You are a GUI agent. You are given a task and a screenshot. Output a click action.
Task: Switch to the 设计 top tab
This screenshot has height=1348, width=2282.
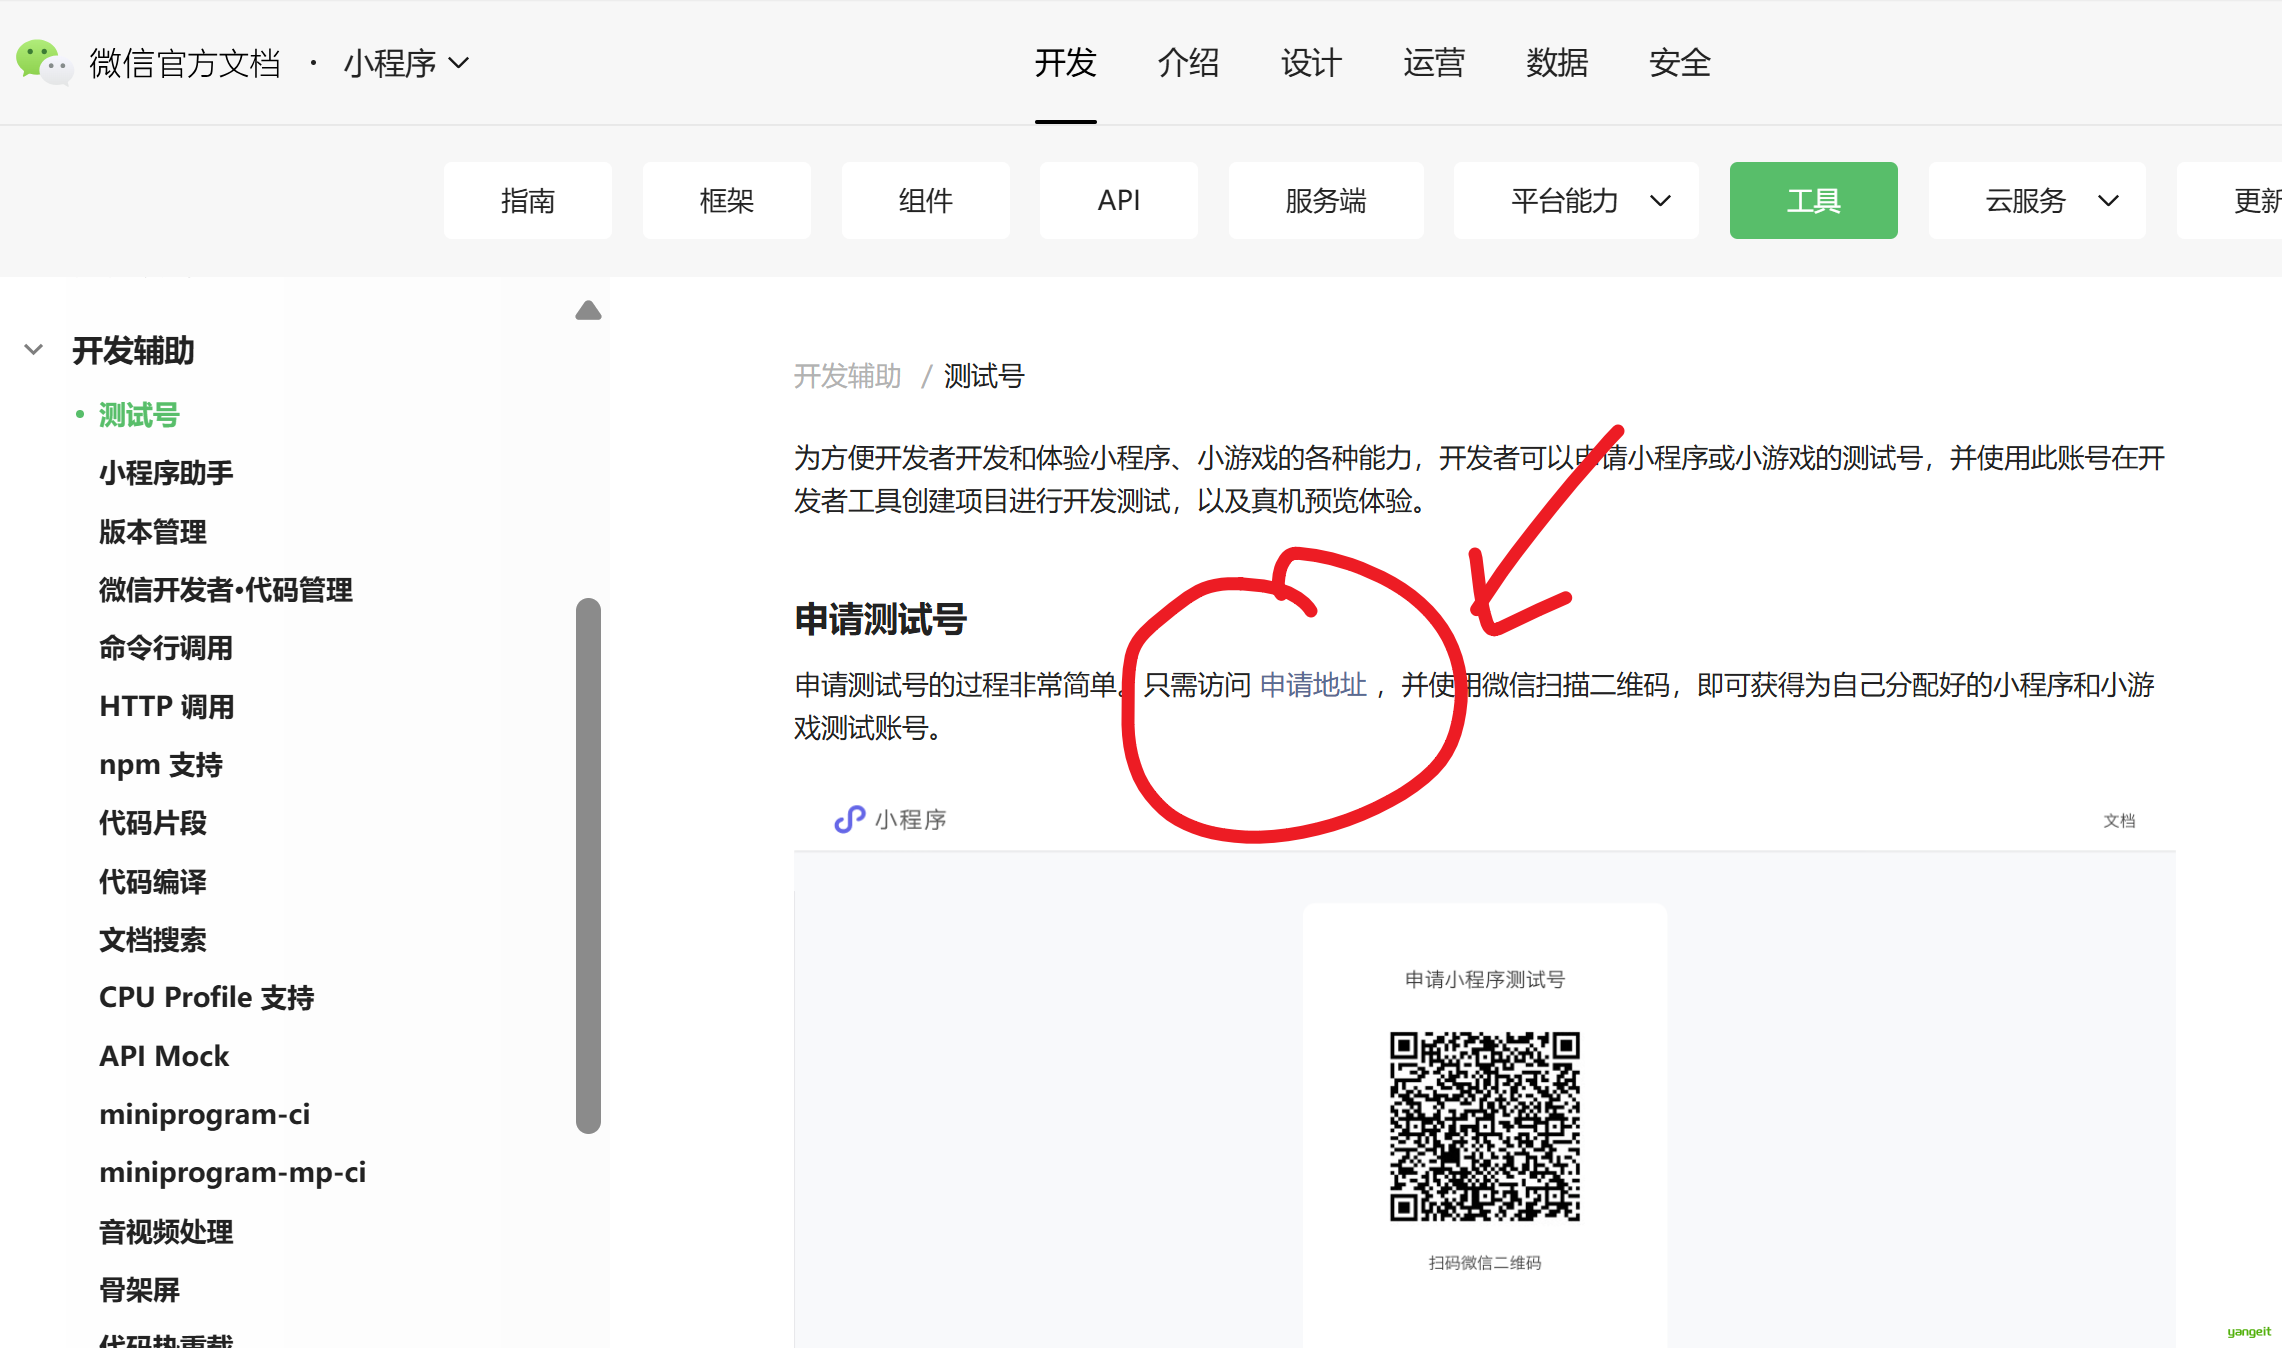tap(1311, 63)
